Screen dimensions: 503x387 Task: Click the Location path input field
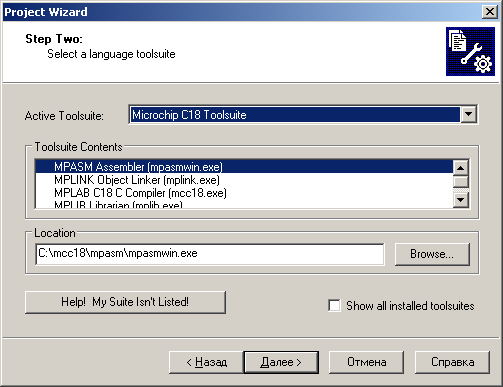coord(210,254)
